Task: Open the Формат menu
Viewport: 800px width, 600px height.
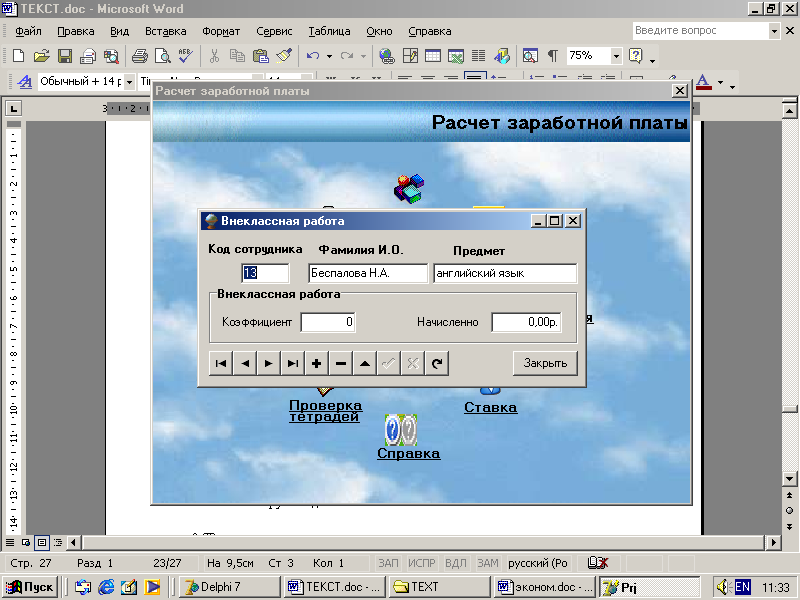Action: click(221, 31)
